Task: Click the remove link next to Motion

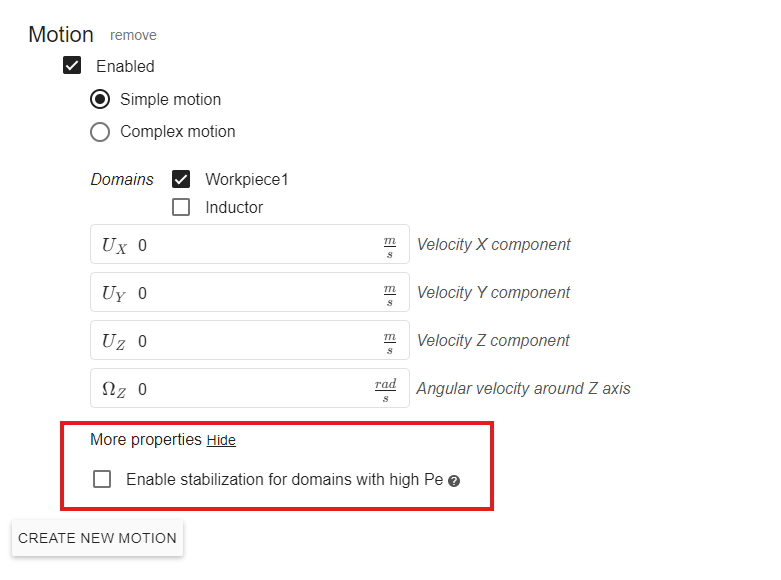Action: [x=133, y=35]
